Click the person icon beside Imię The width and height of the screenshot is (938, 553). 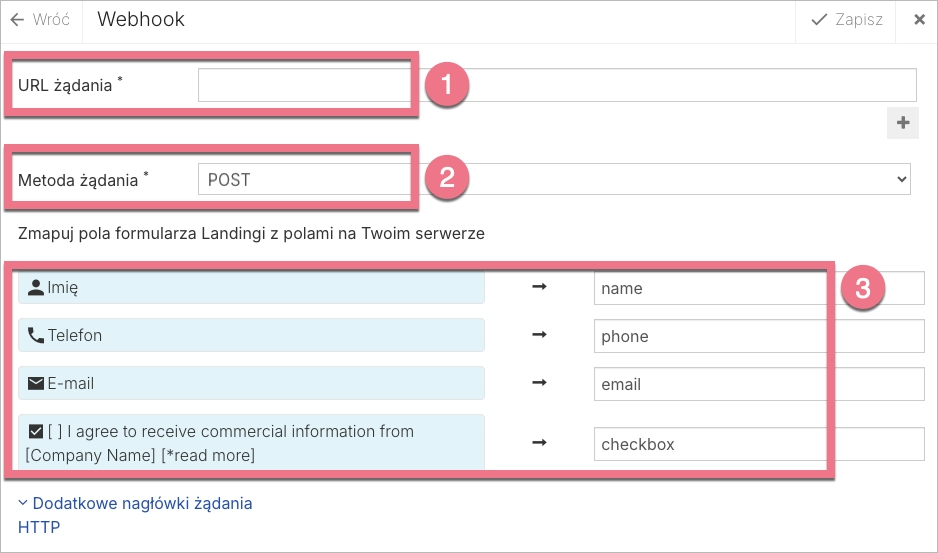36,288
